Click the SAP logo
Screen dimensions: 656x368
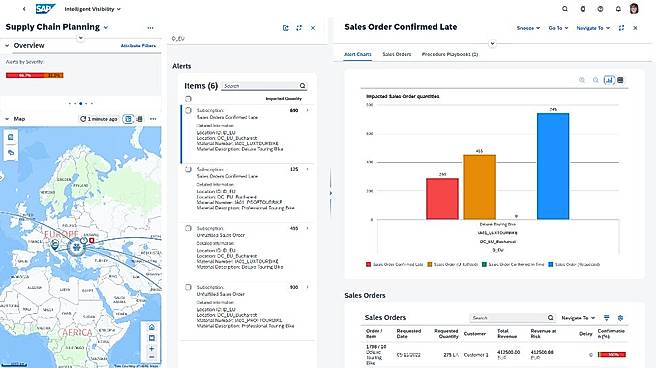click(x=45, y=8)
